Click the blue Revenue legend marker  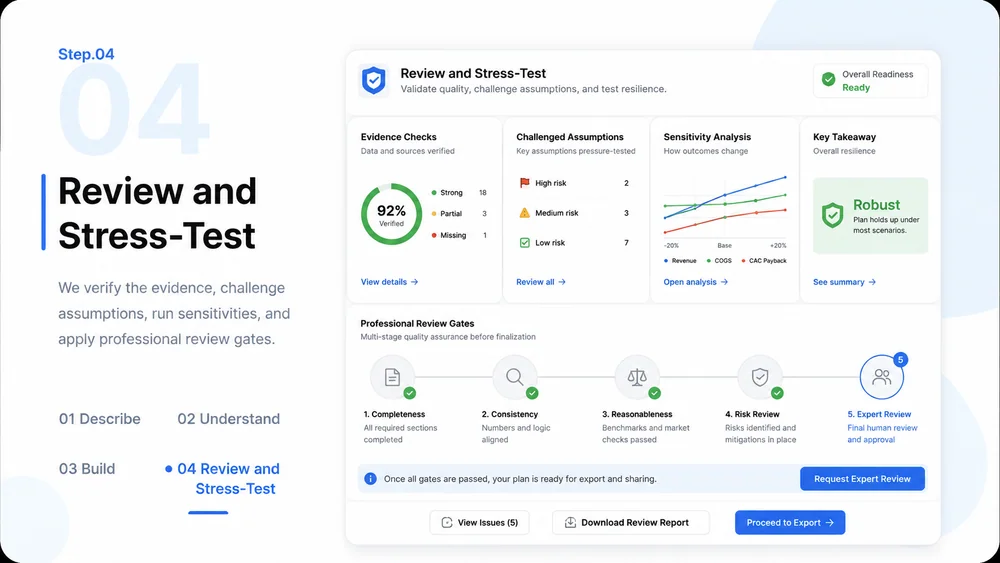click(666, 261)
